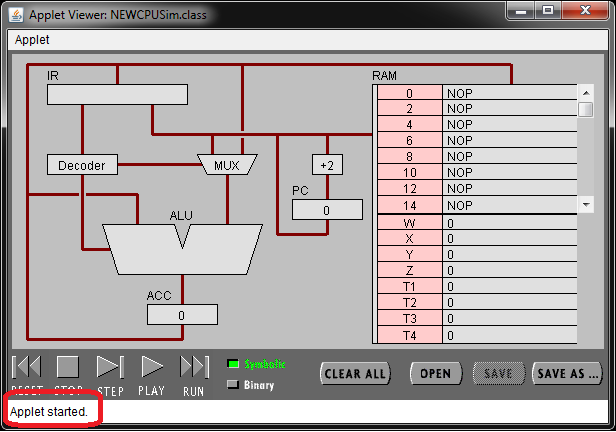The height and width of the screenshot is (432, 616).
Task: Click the value cell for variable T3
Action: [x=510, y=319]
